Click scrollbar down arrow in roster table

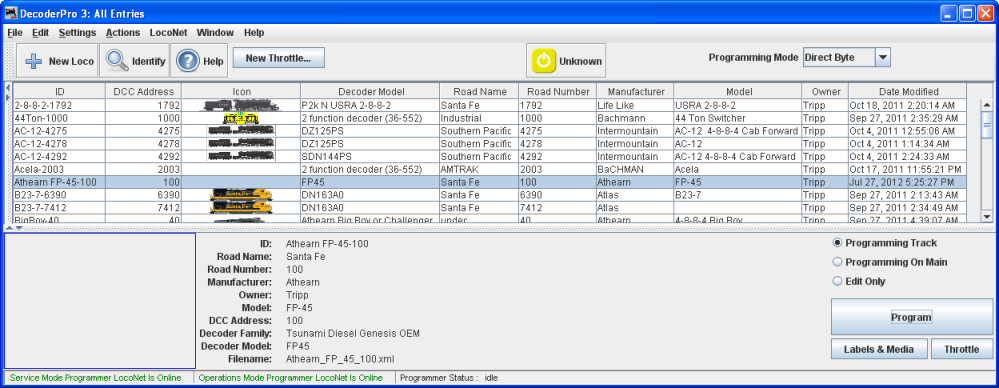[987, 217]
